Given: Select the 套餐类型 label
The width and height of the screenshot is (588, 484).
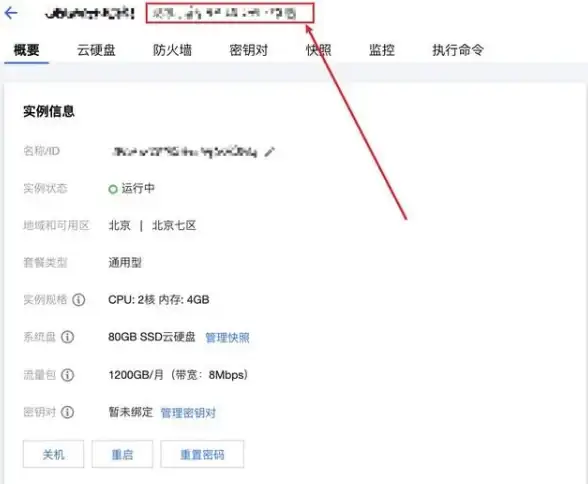Looking at the screenshot, I should coord(45,262).
